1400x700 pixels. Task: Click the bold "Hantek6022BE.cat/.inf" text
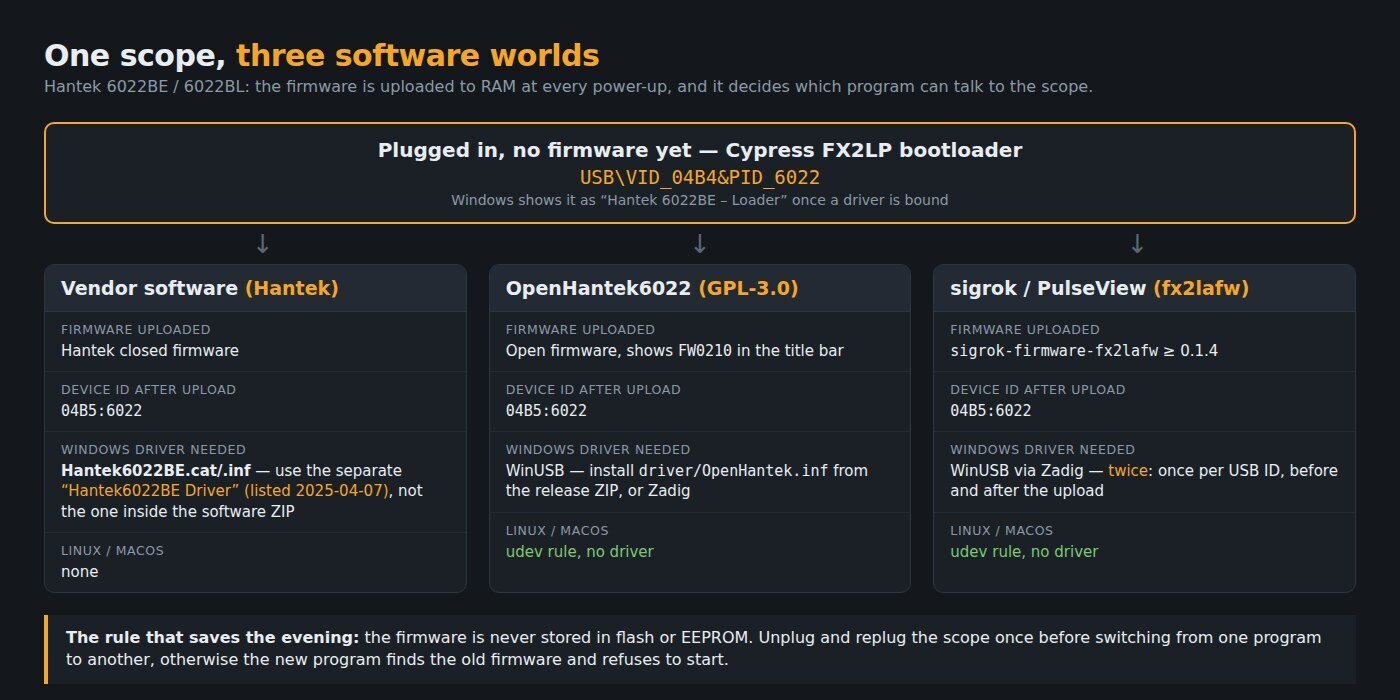pyautogui.click(x=156, y=470)
